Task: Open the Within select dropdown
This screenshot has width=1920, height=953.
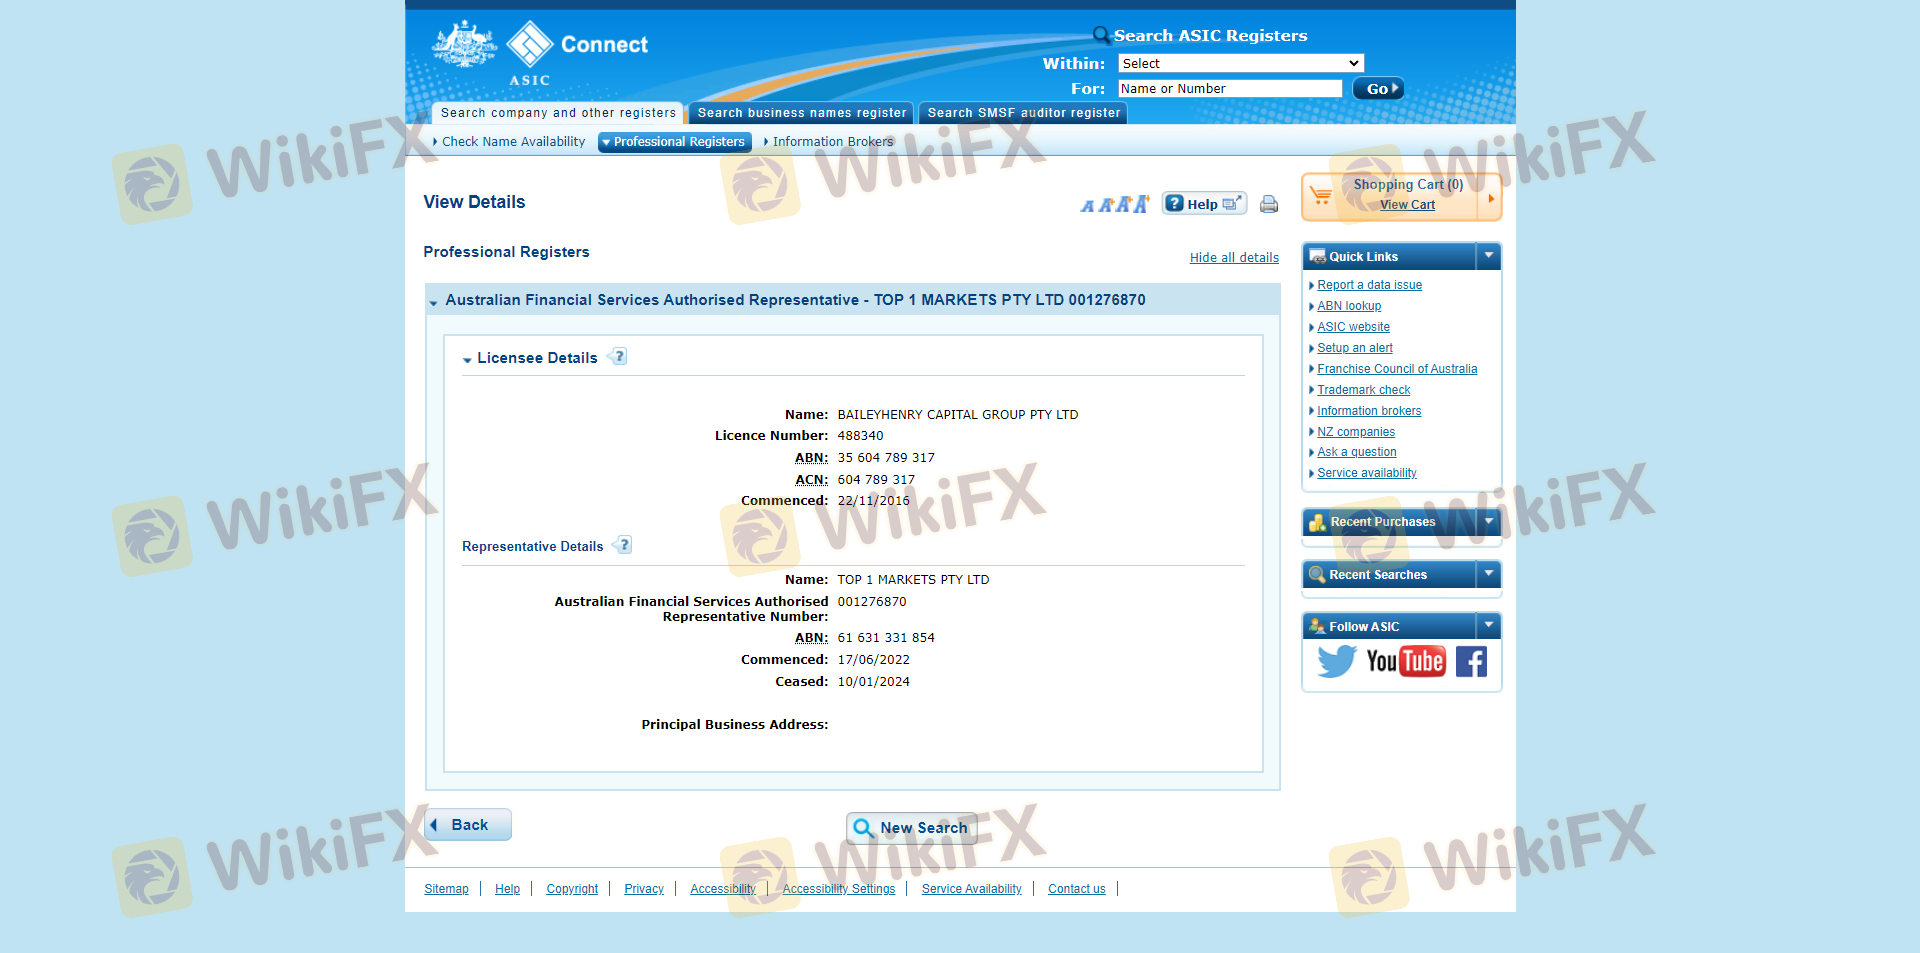Action: [x=1240, y=63]
